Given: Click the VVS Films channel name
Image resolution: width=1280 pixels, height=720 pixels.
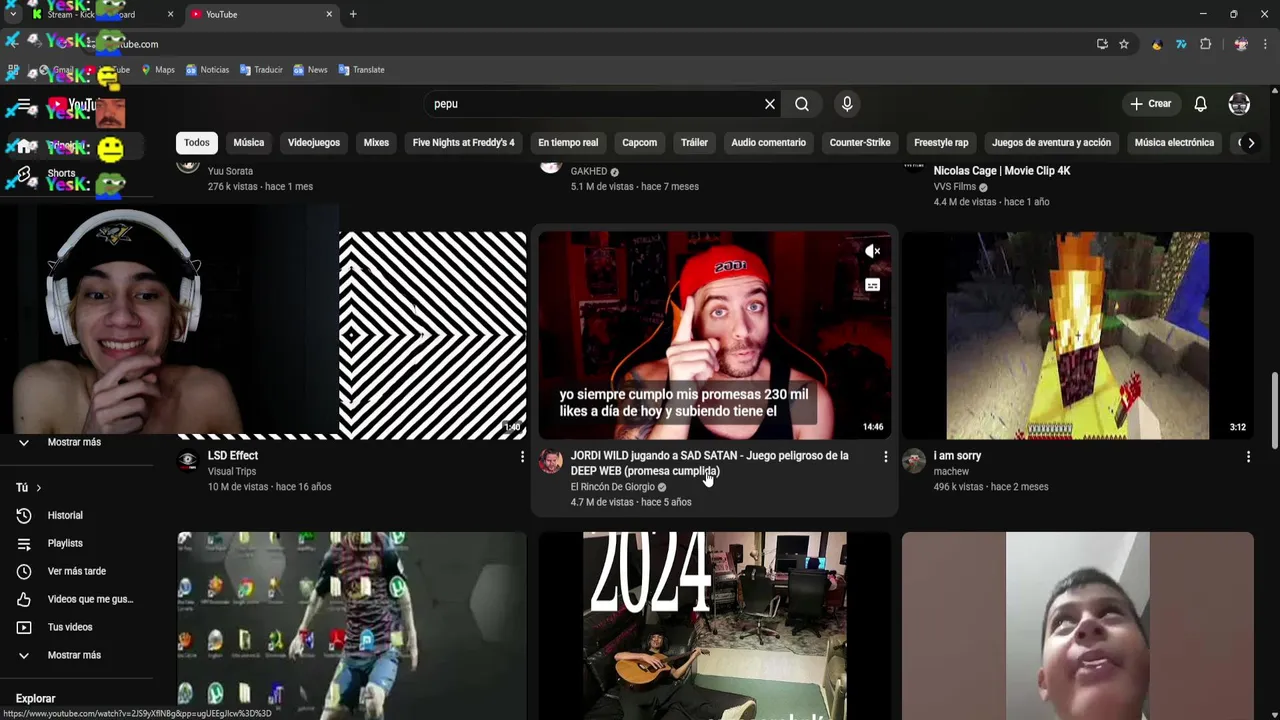Looking at the screenshot, I should click(954, 187).
